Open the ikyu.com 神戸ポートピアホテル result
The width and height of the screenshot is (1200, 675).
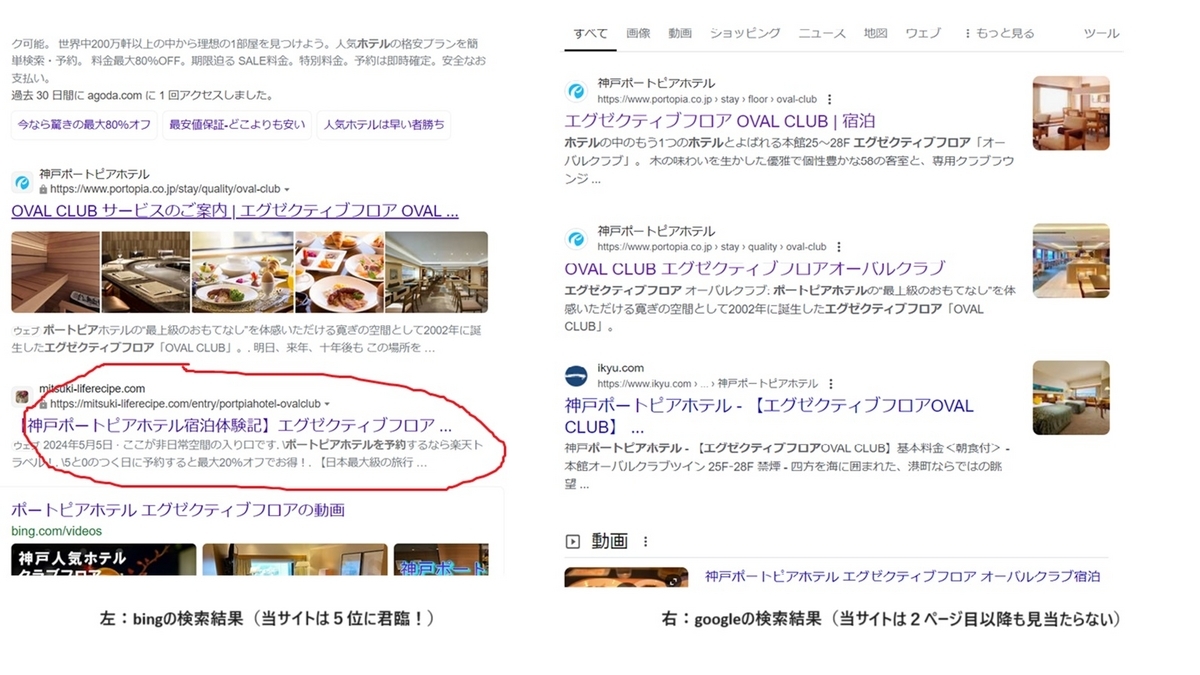coord(769,415)
